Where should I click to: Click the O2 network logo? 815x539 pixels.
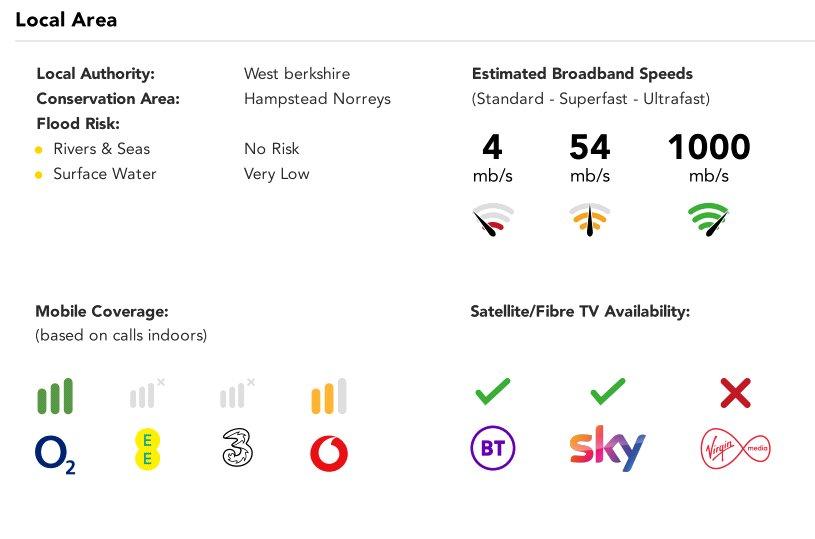[x=55, y=455]
